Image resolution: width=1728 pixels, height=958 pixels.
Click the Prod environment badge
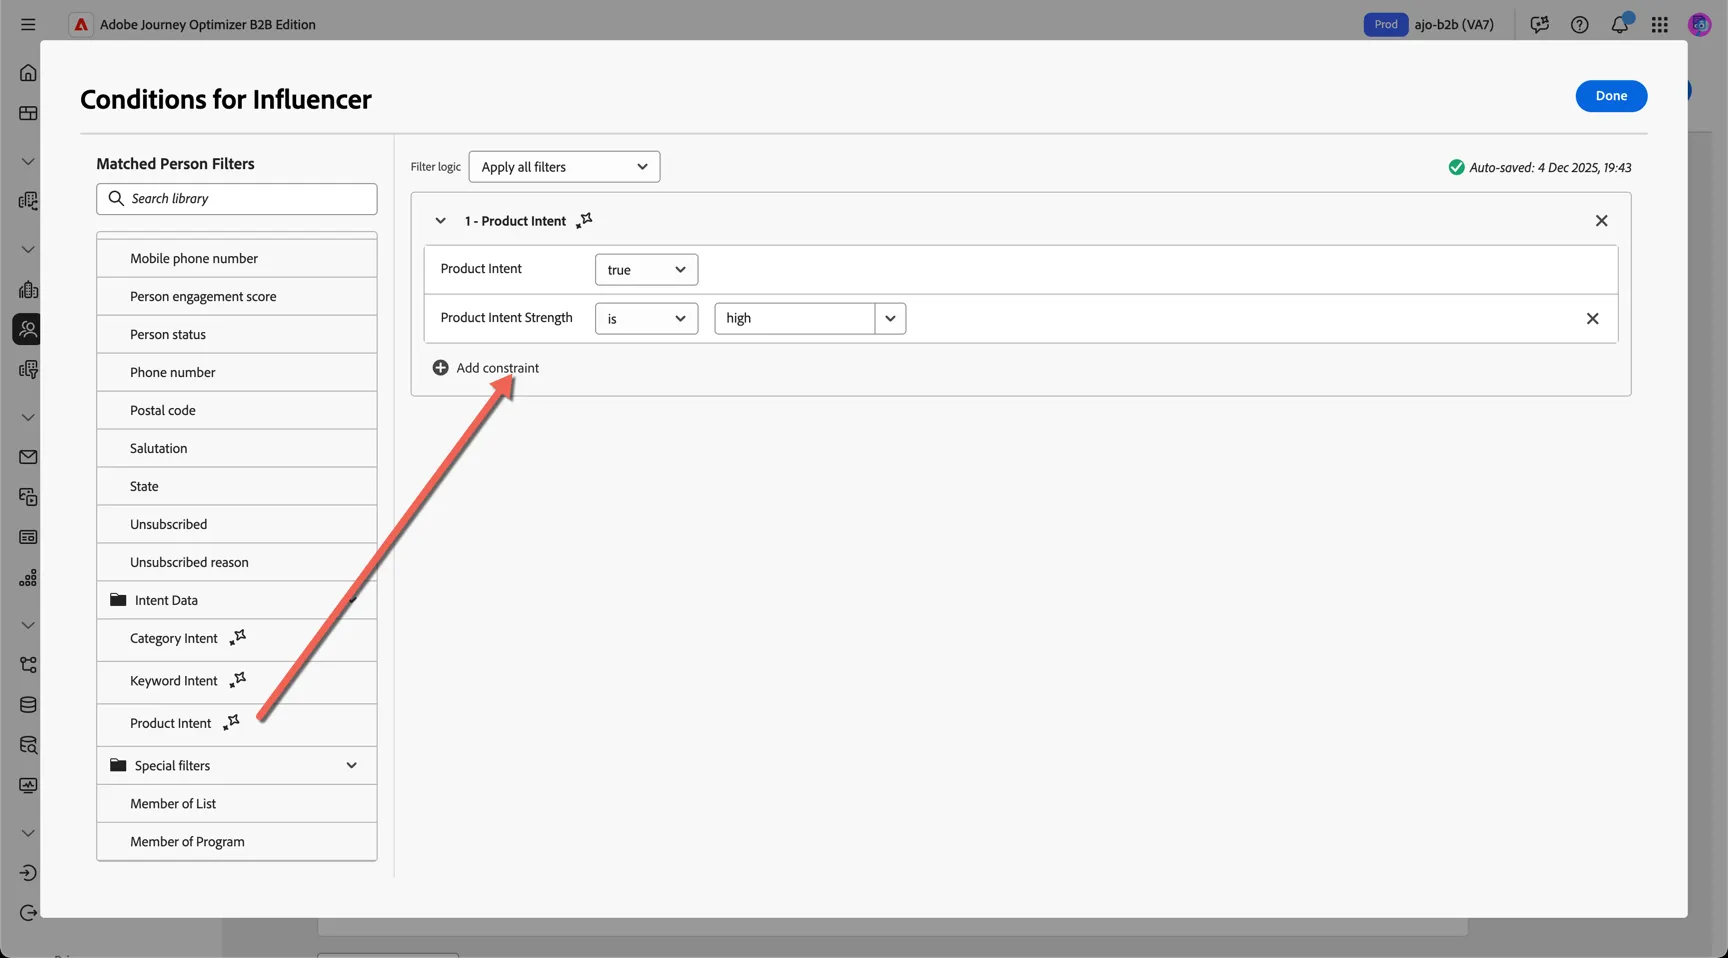[1386, 24]
